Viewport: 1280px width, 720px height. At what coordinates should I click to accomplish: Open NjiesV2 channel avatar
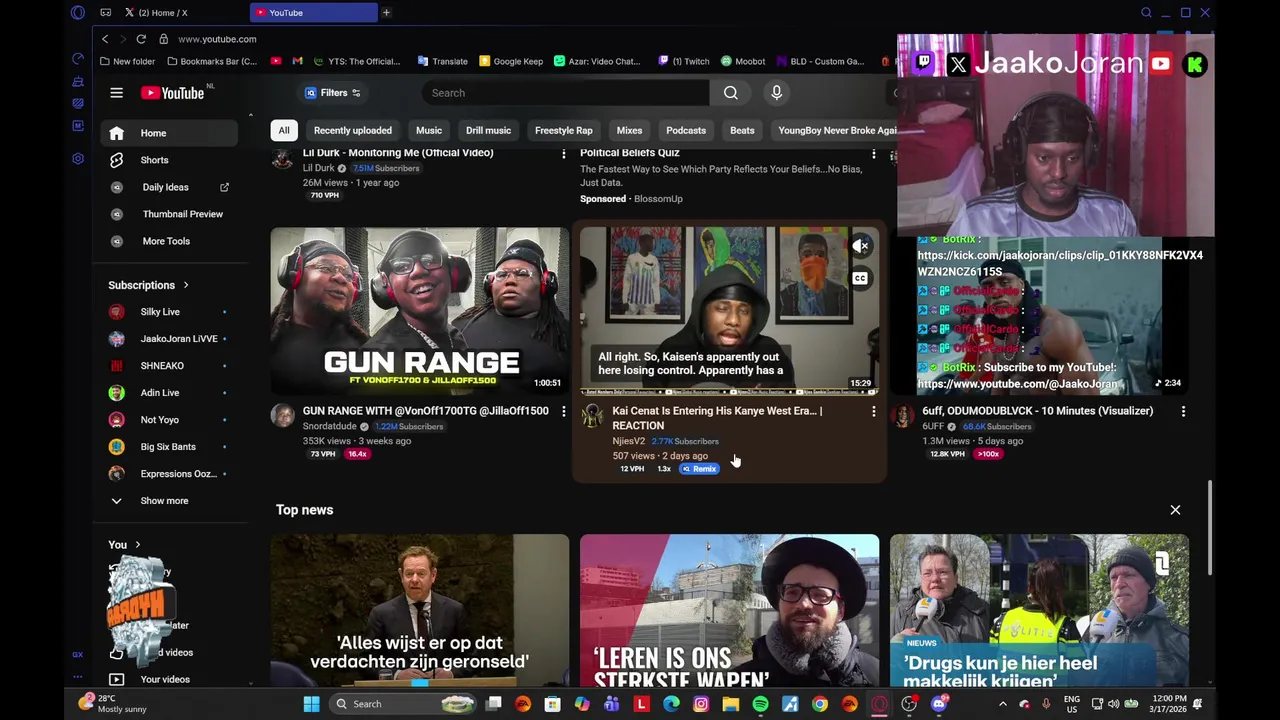click(593, 416)
